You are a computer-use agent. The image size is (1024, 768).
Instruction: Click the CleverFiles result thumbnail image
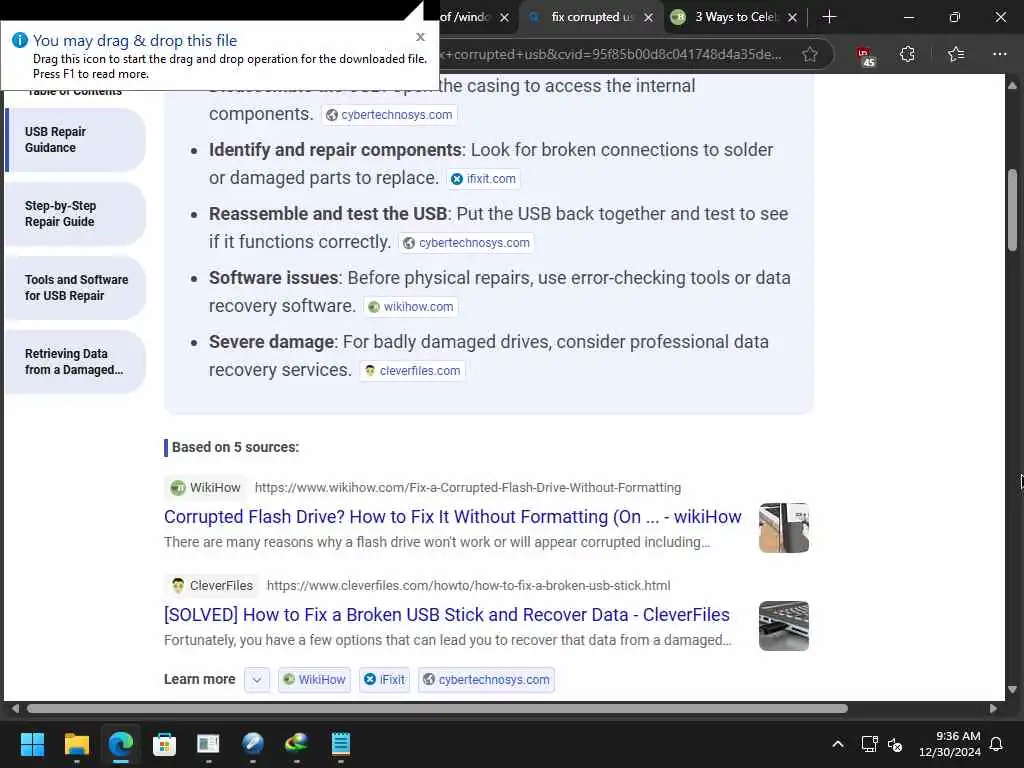pos(784,626)
